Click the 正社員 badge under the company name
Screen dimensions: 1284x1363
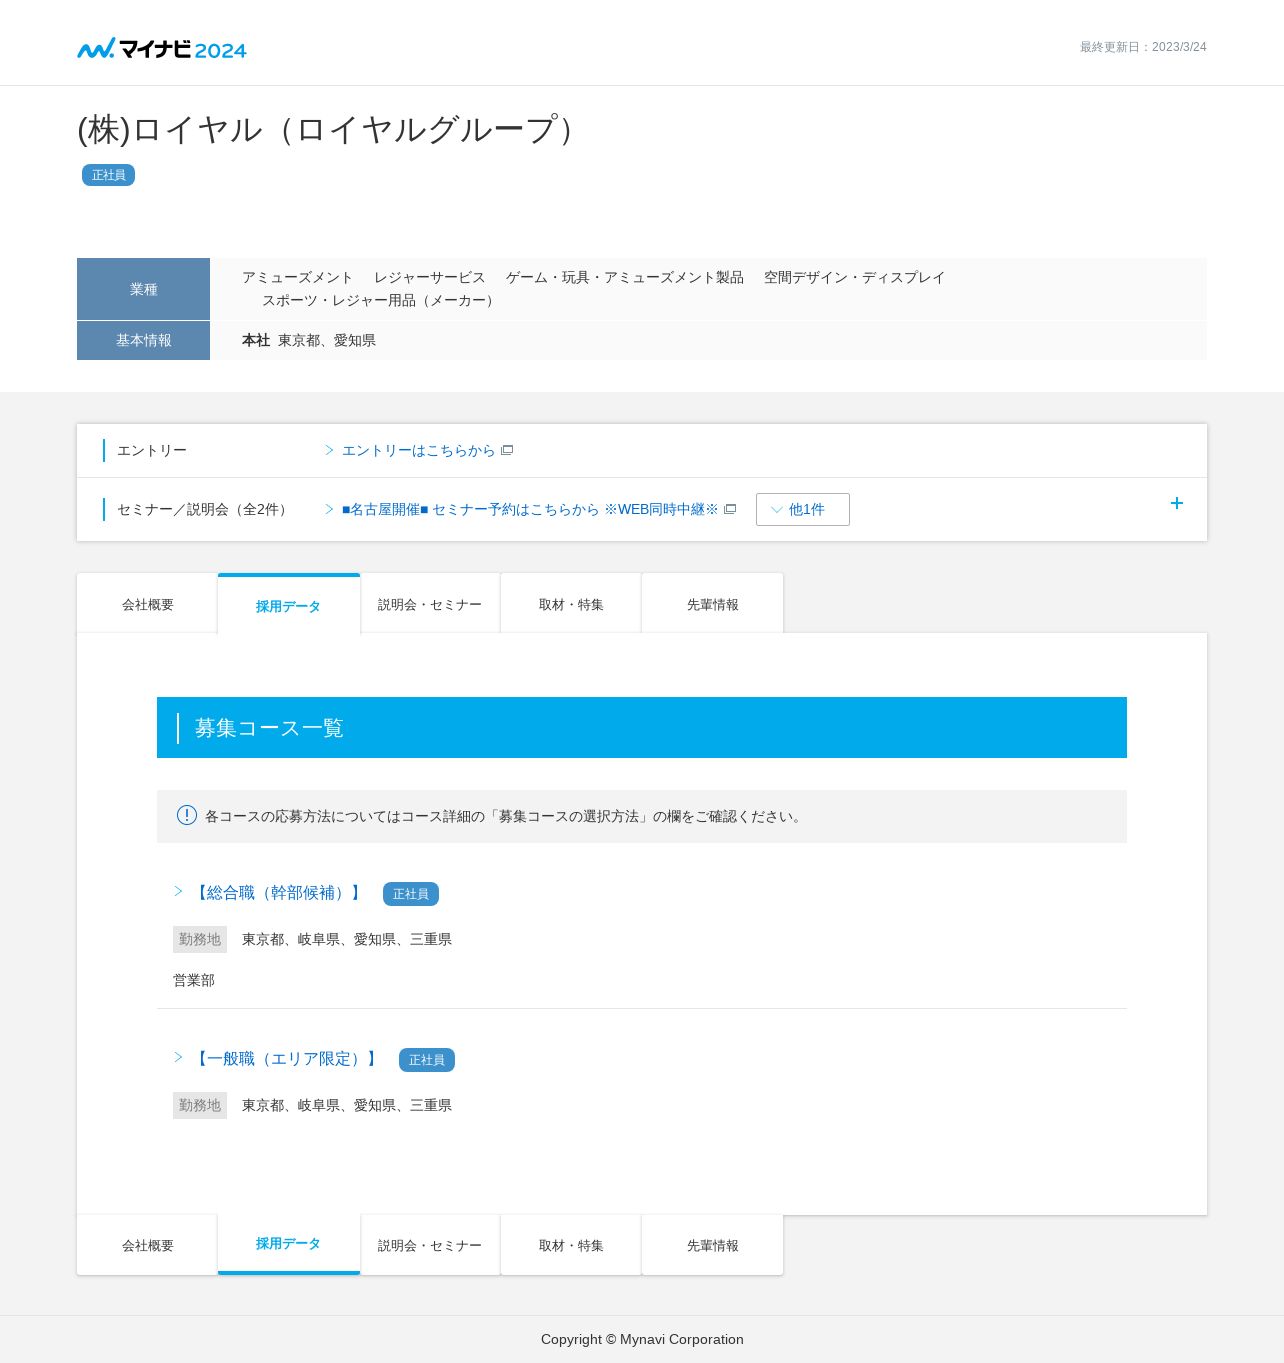point(108,175)
